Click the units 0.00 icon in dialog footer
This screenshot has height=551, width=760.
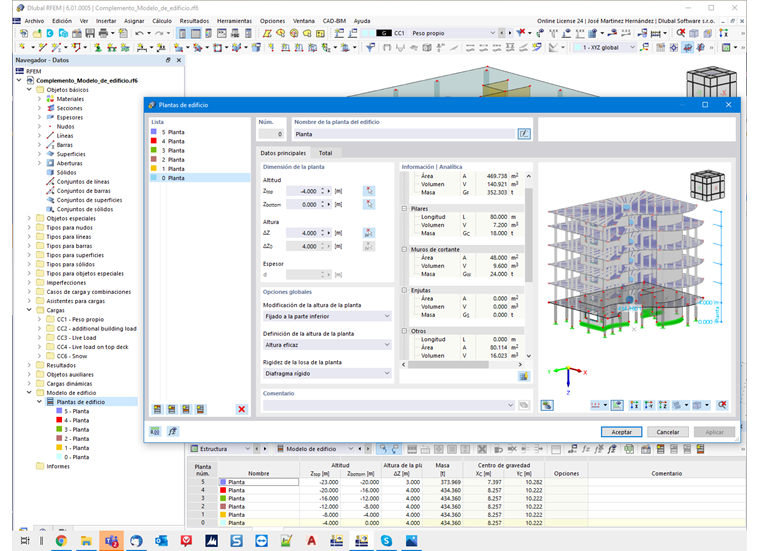(x=155, y=431)
